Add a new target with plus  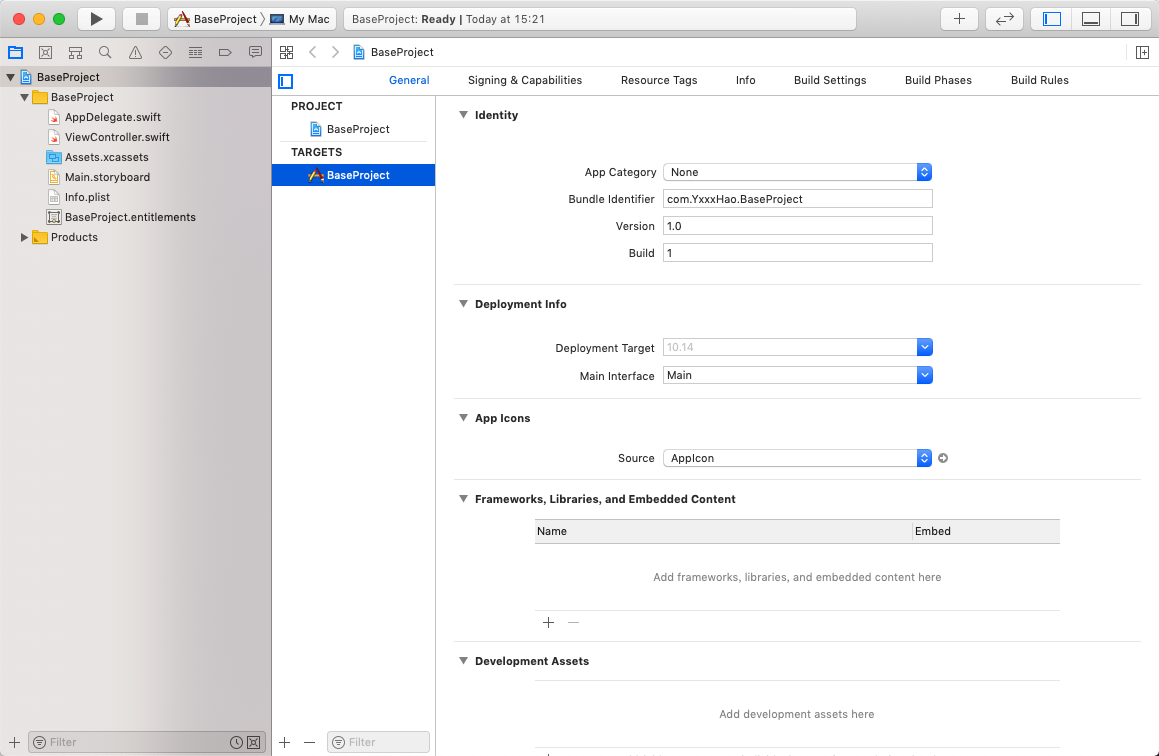[285, 742]
